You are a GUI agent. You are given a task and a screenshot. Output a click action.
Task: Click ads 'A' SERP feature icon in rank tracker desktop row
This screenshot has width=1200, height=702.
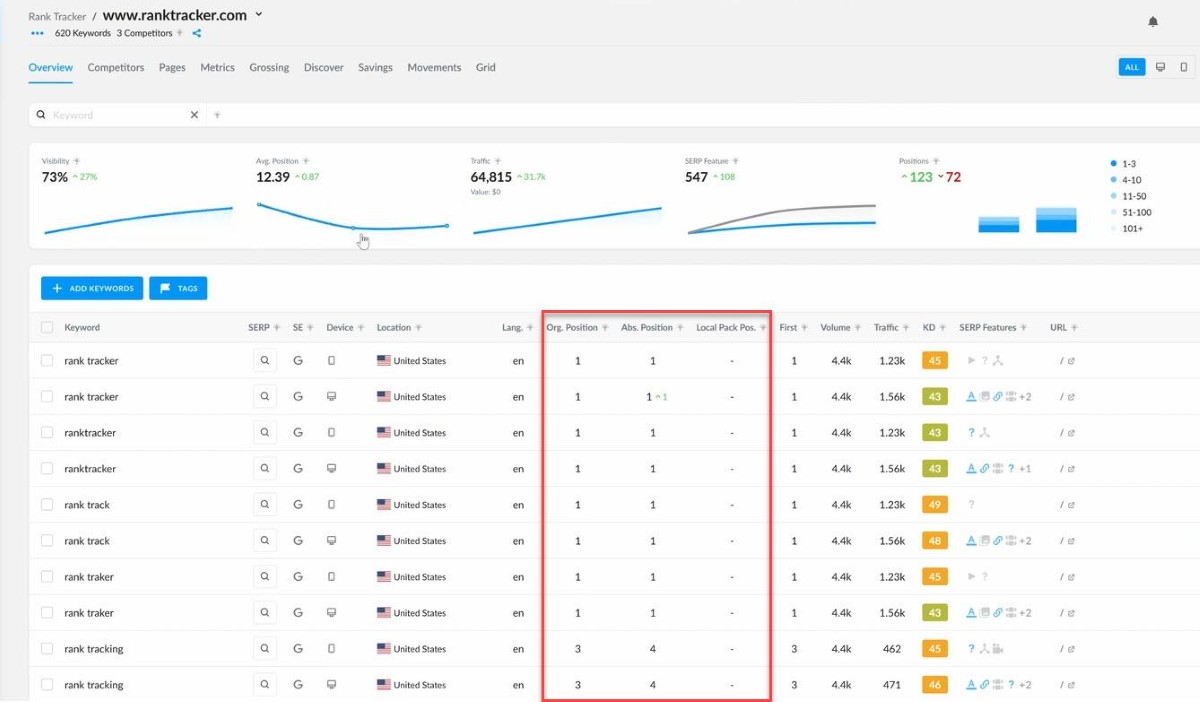click(971, 397)
